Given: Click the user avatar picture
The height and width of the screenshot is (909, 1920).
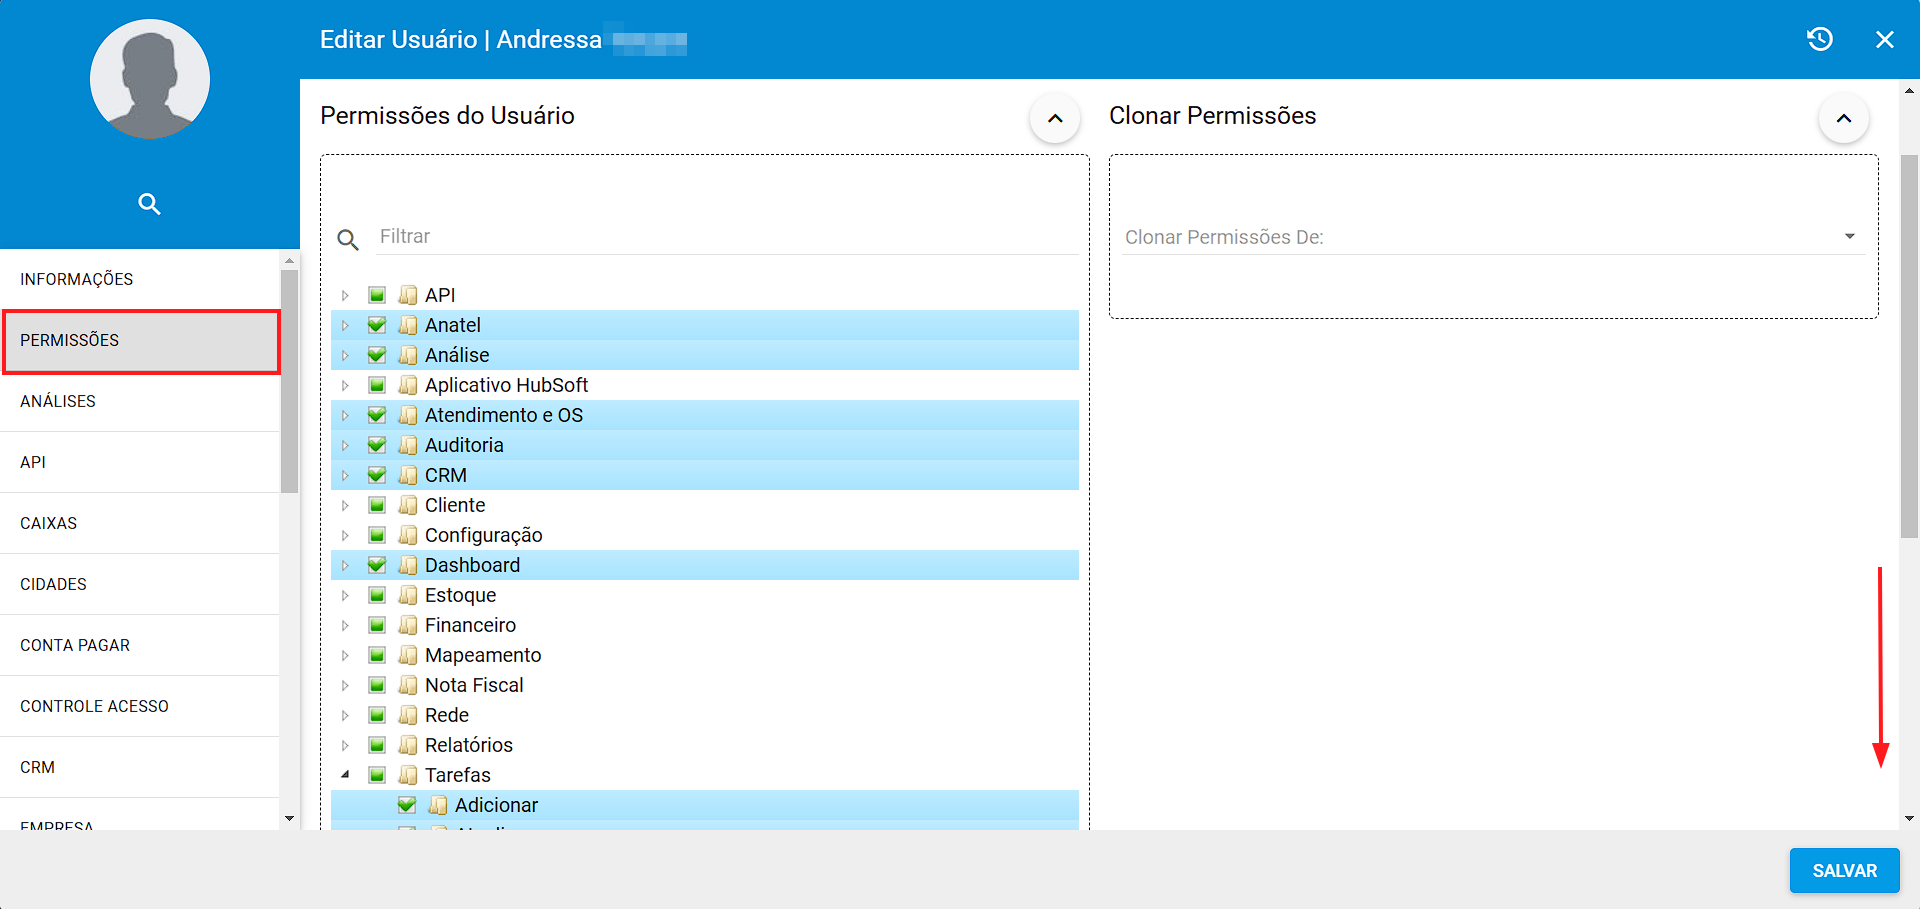Looking at the screenshot, I should click(150, 79).
